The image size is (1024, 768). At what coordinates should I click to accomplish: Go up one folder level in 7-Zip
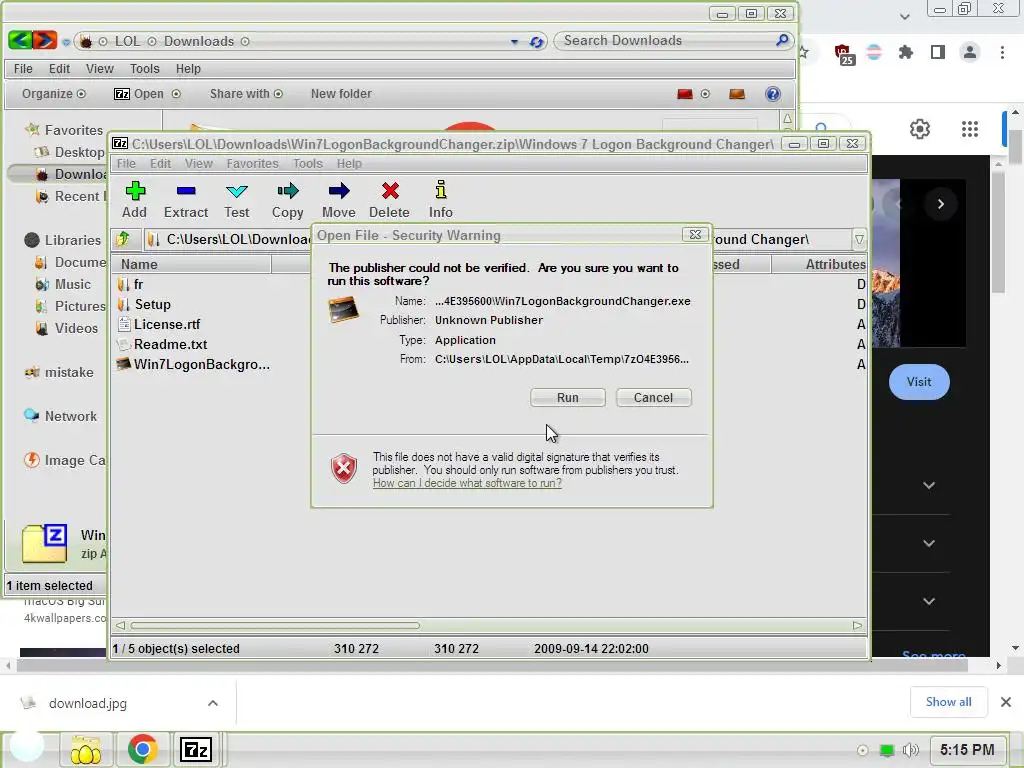(123, 240)
